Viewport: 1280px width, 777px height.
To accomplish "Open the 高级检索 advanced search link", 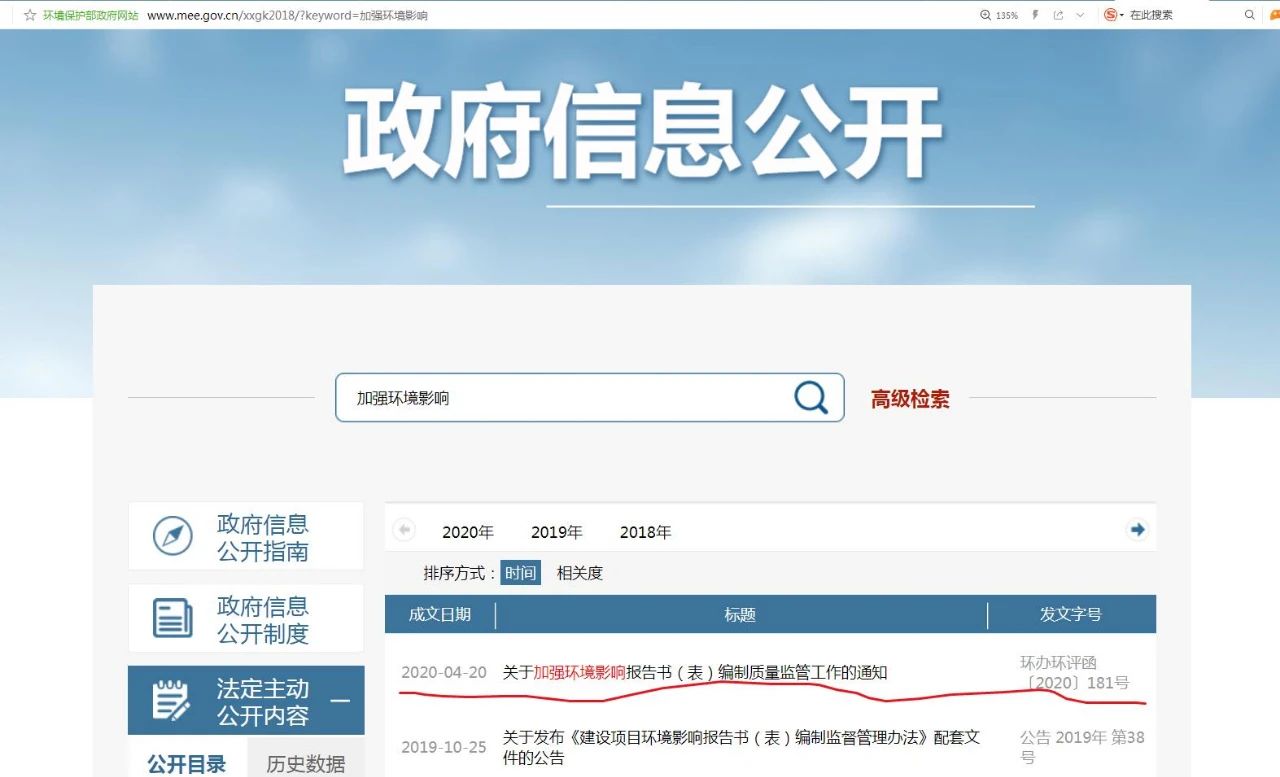I will tap(910, 399).
